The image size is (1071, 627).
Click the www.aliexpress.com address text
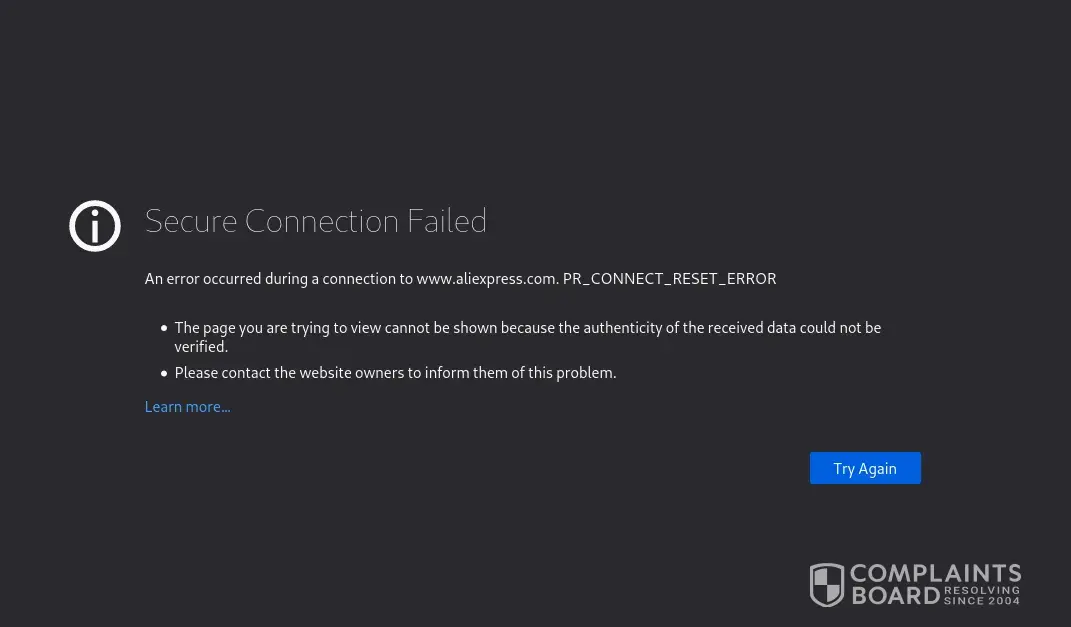486,279
